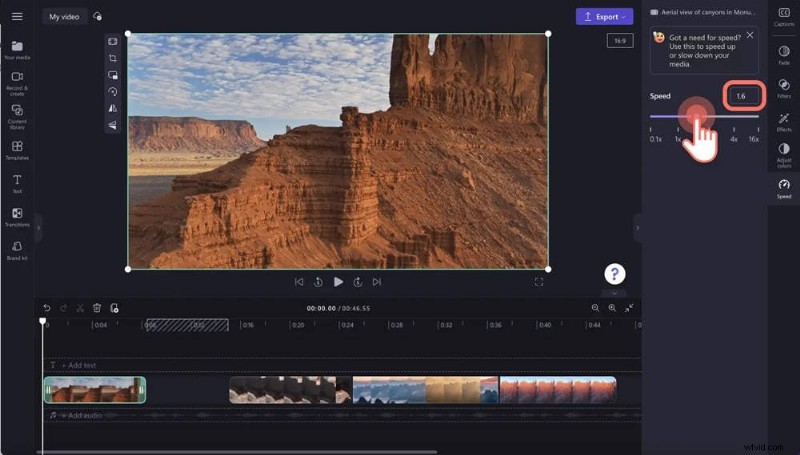Redo the last action
The height and width of the screenshot is (455, 800).
click(x=63, y=308)
